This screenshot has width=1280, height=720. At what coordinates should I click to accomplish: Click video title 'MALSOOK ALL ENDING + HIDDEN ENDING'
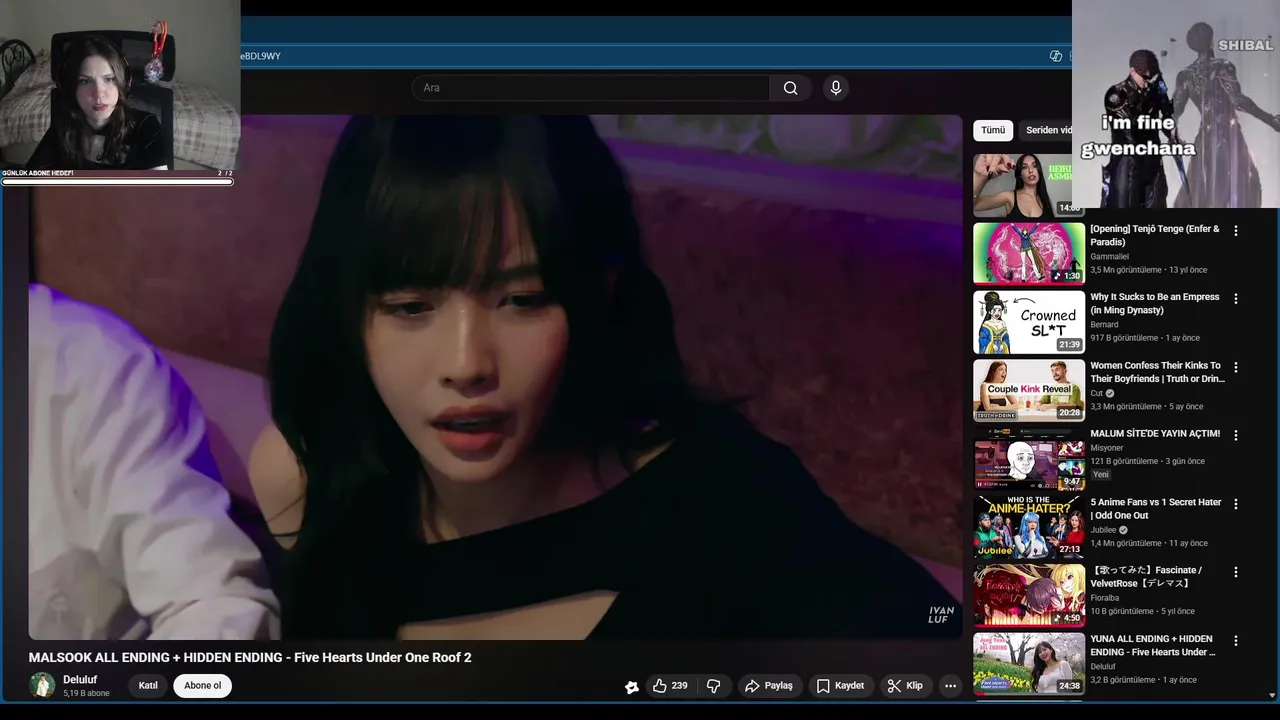pos(250,657)
